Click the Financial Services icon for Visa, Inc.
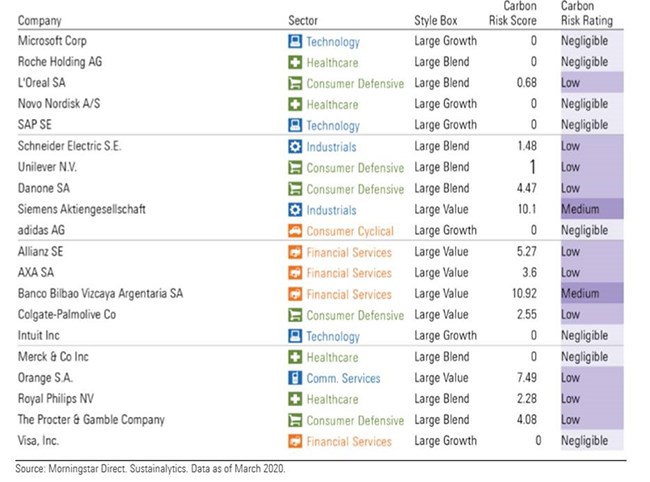 (294, 441)
